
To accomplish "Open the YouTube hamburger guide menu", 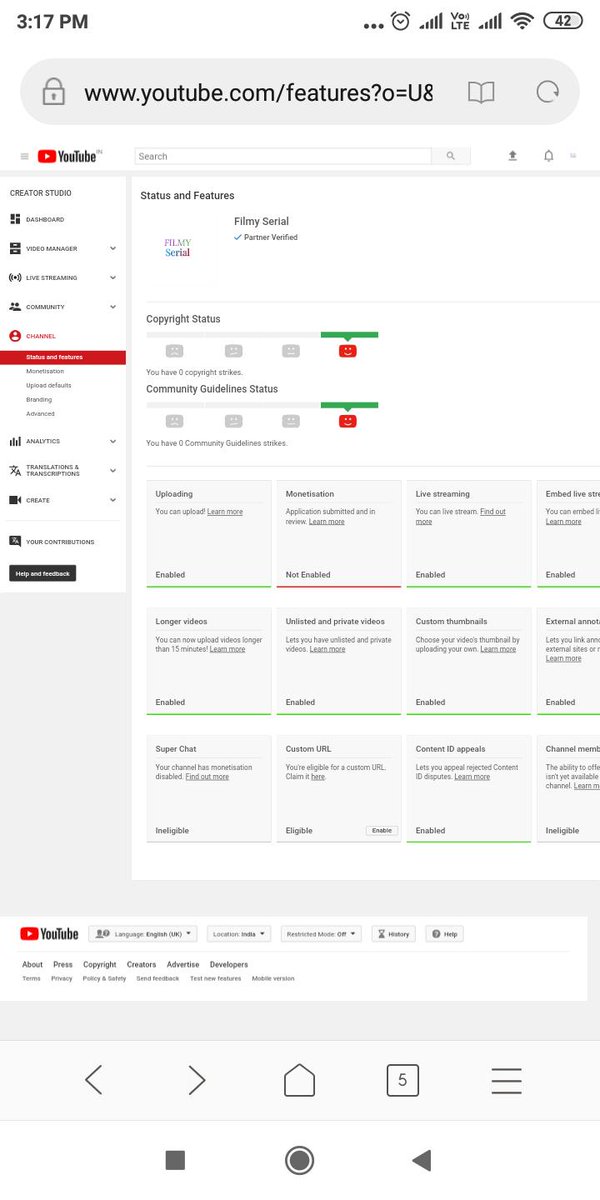I will [x=24, y=156].
